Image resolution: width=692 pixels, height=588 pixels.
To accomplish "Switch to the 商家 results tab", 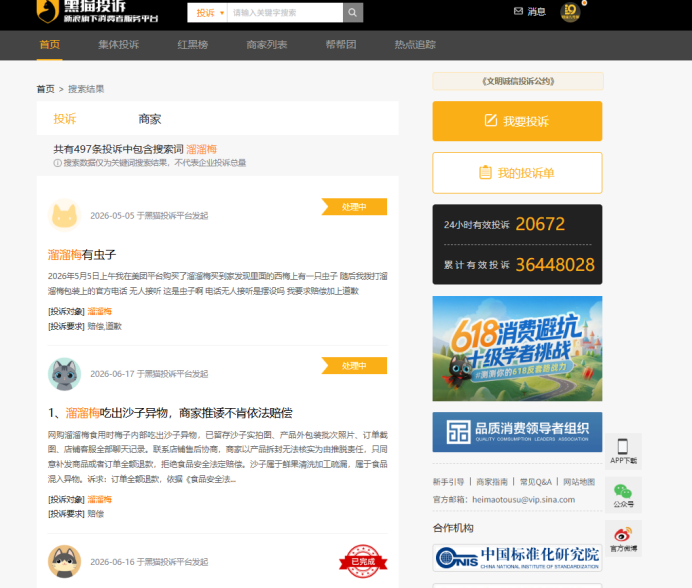I will (x=150, y=119).
